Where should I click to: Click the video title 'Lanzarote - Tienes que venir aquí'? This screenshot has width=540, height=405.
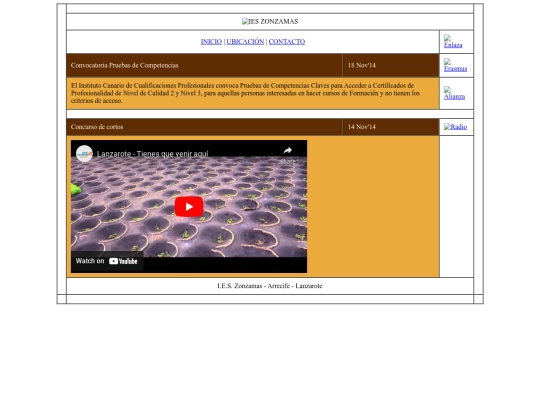[153, 154]
